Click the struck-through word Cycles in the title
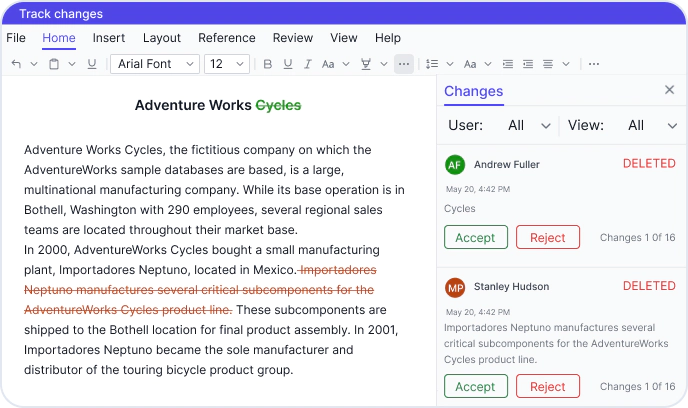Image resolution: width=688 pixels, height=408 pixels. [278, 106]
